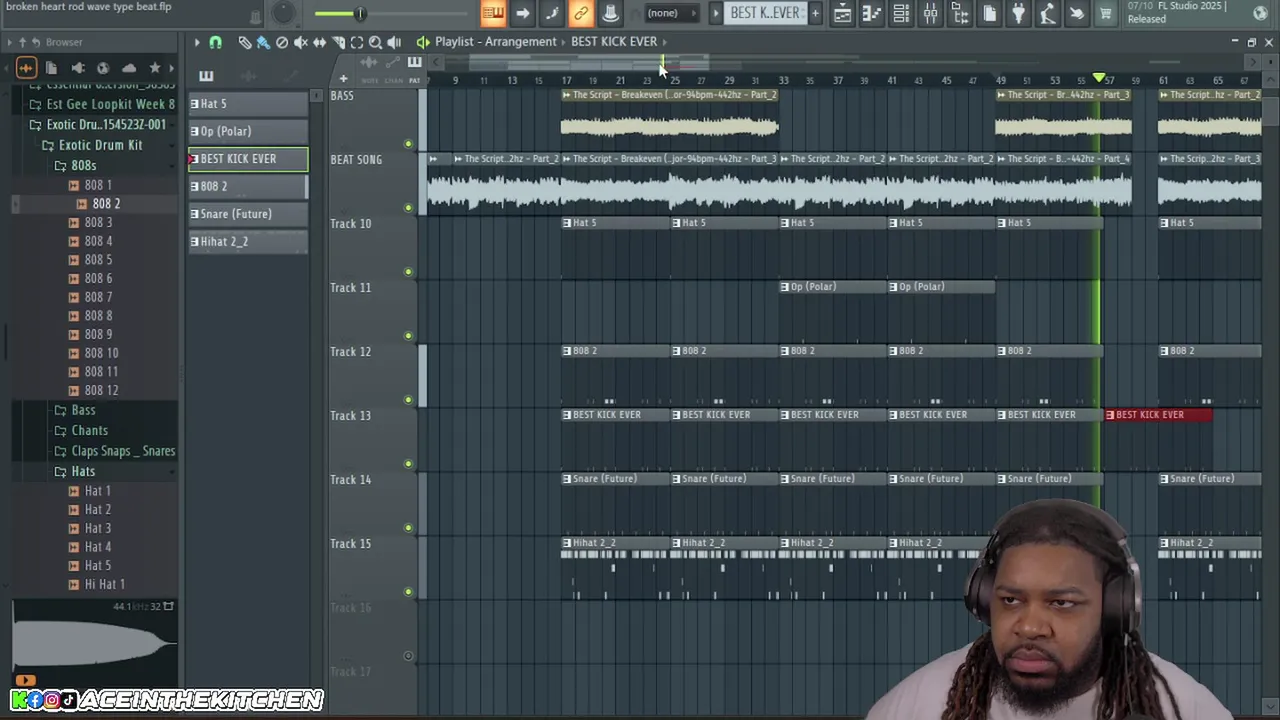The image size is (1280, 720).
Task: Select 808 2 pattern in picker
Action: tap(248, 186)
